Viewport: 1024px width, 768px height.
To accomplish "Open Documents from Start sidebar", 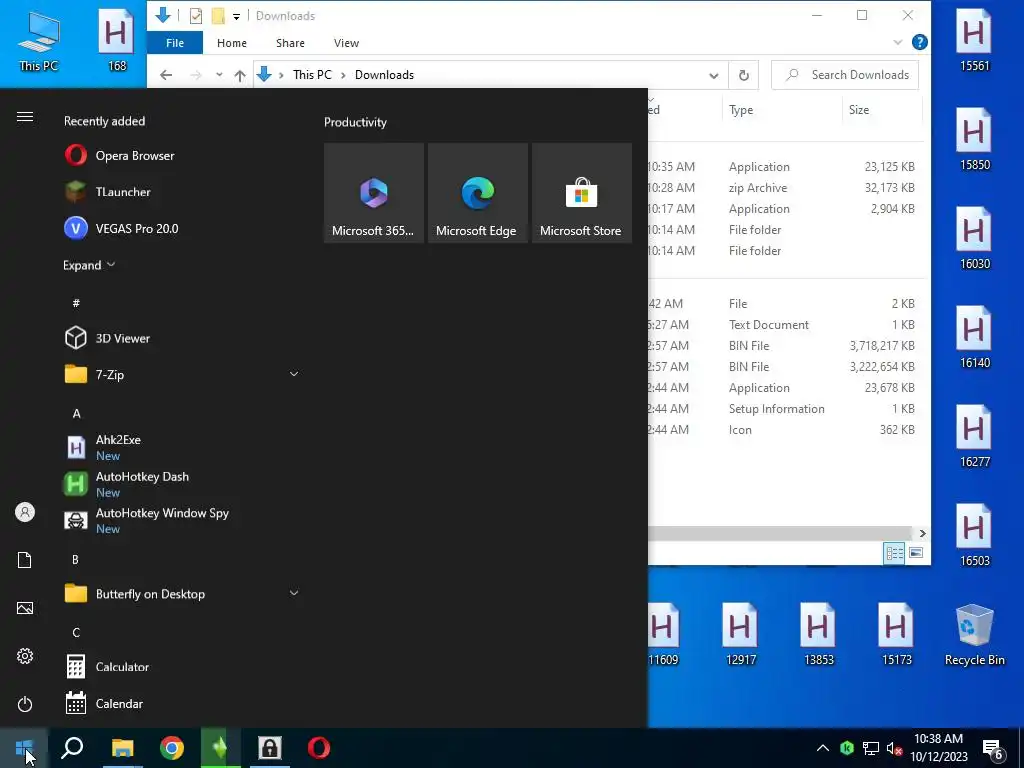I will click(x=25, y=560).
